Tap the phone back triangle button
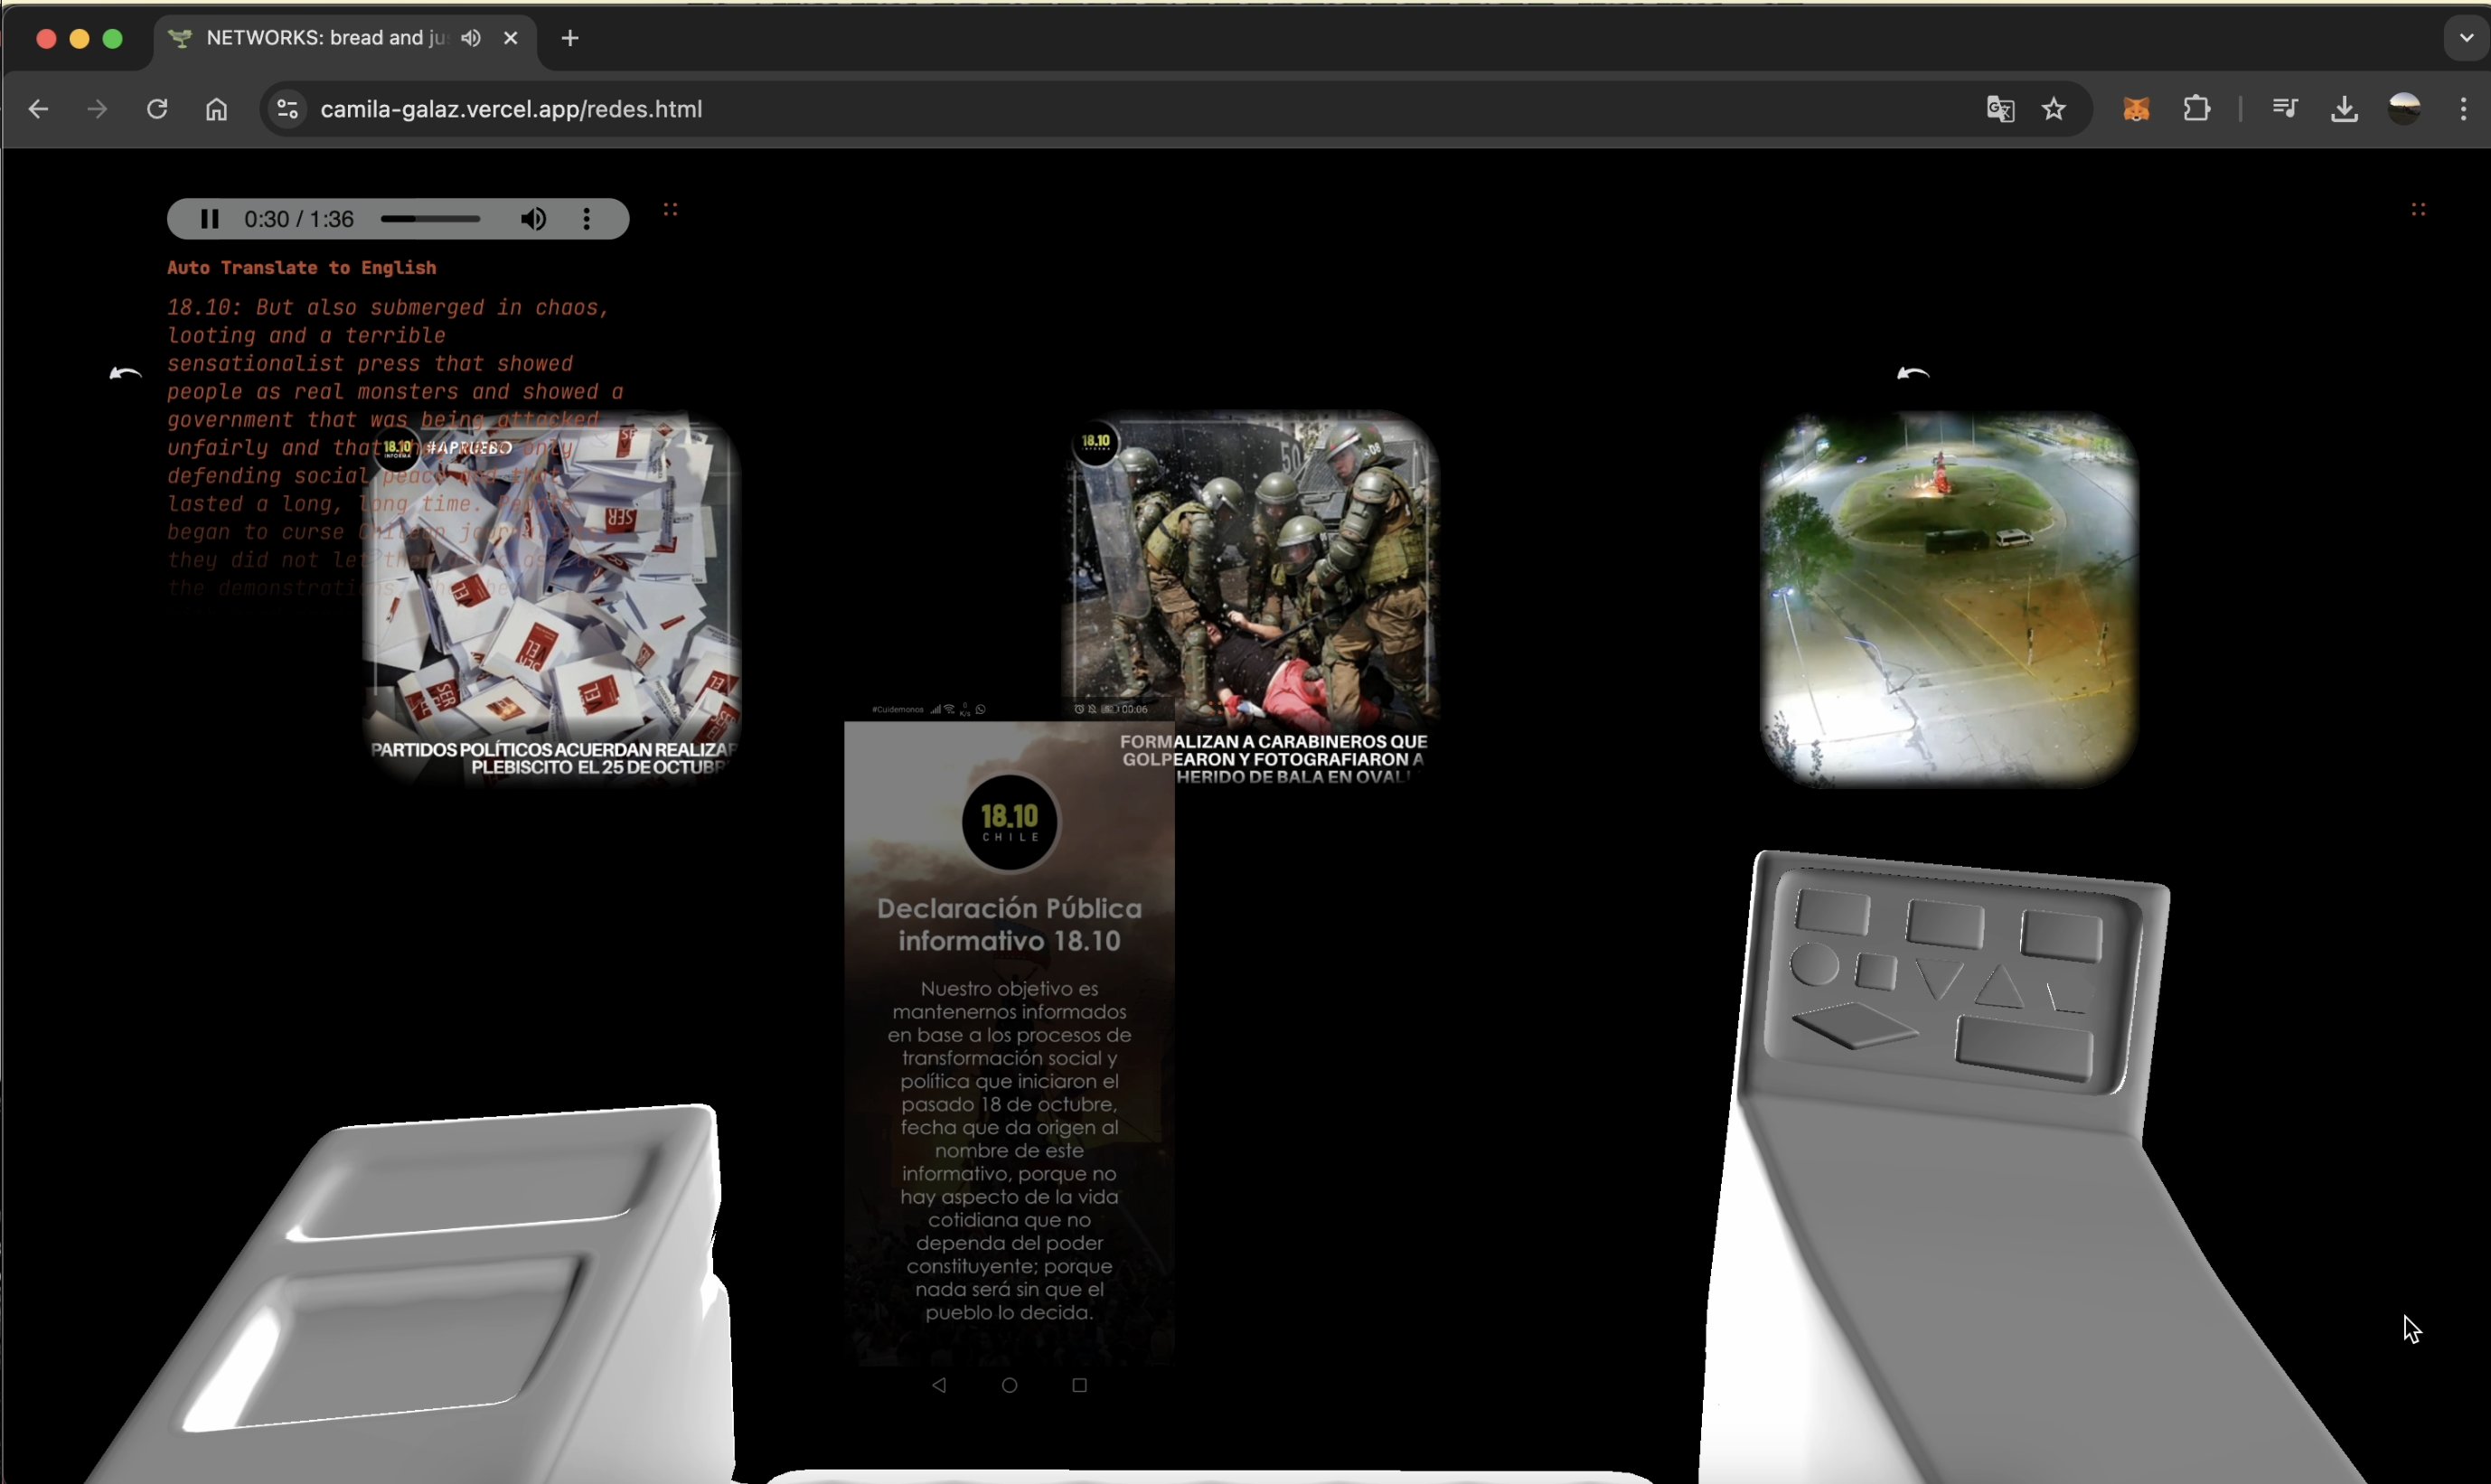Viewport: 2491px width, 1484px height. [939, 1385]
